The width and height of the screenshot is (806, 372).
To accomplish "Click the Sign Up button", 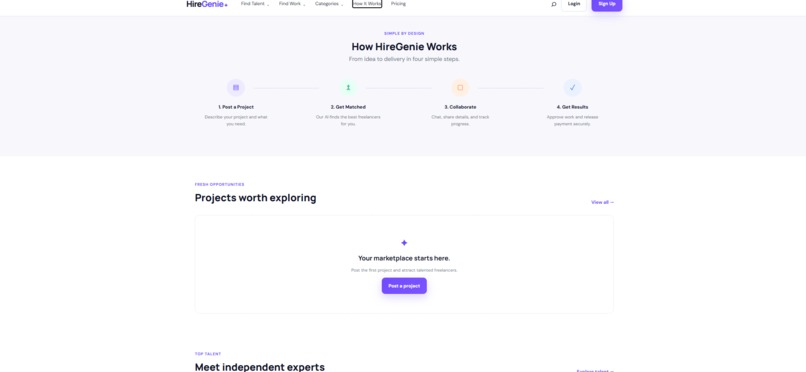I will (607, 4).
